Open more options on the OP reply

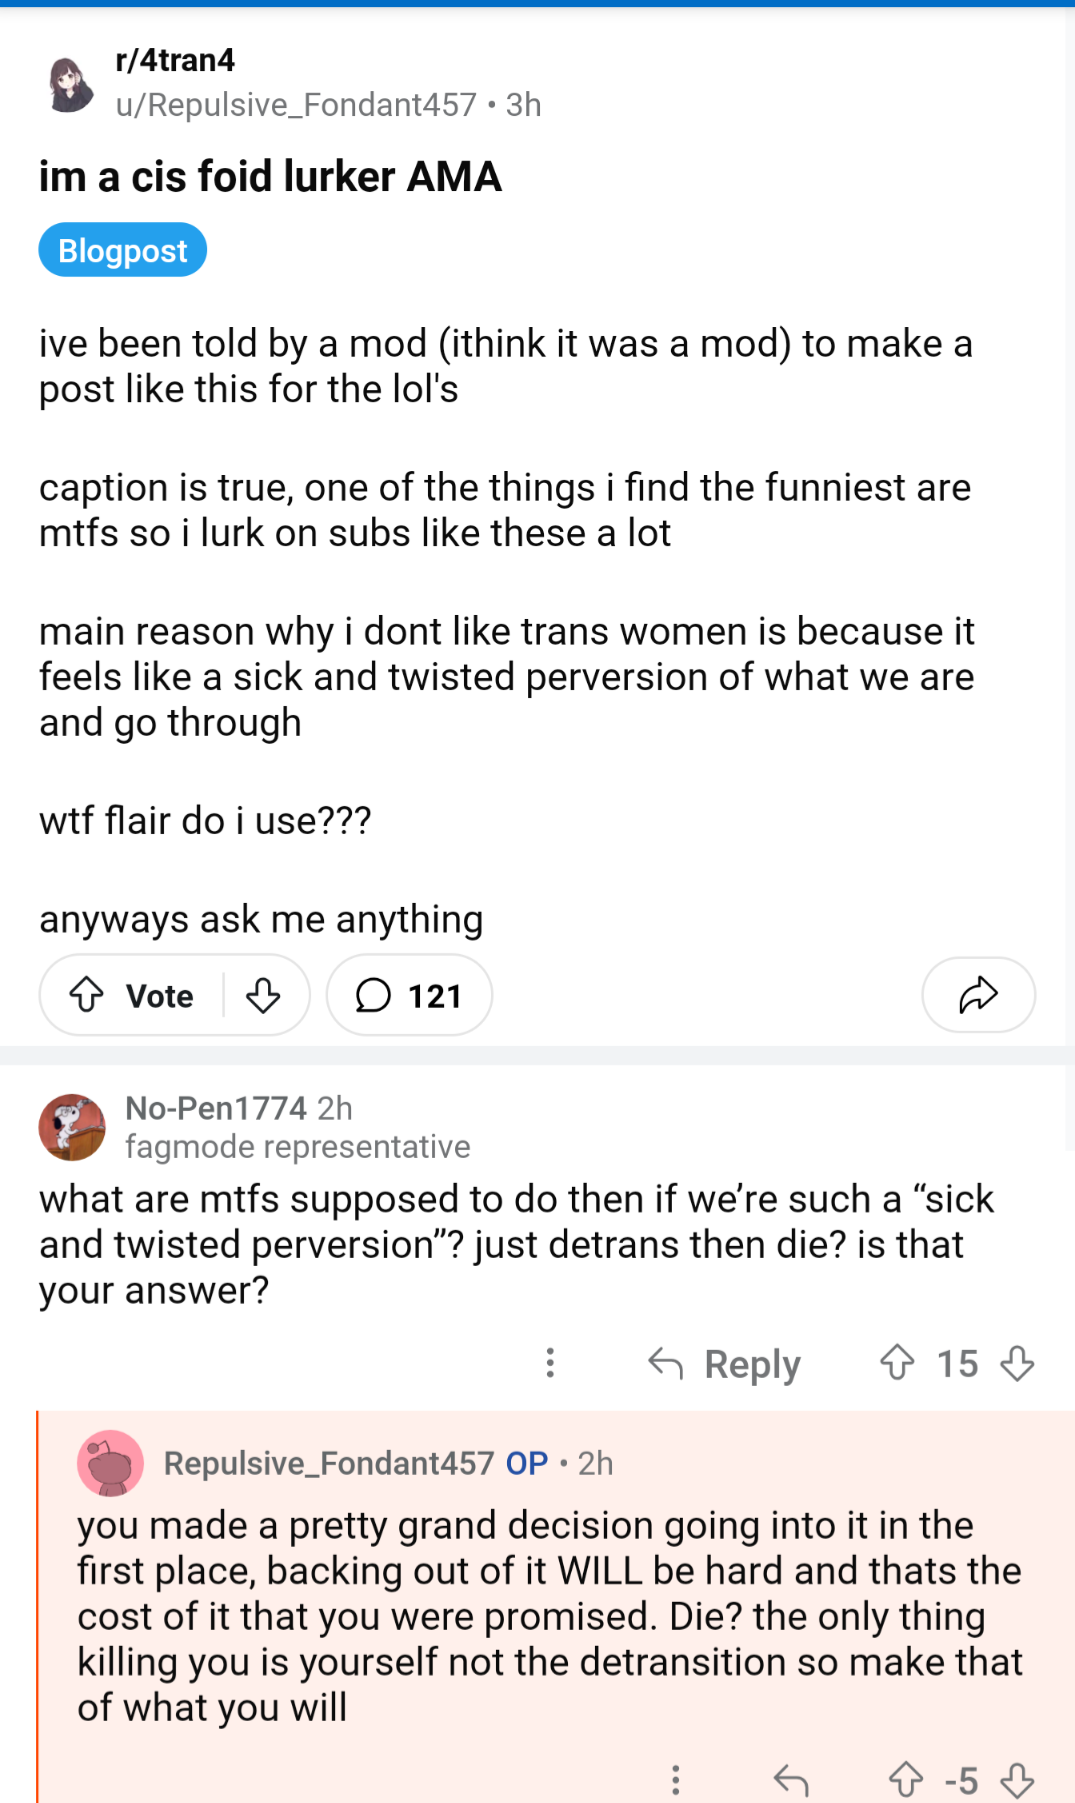coord(676,1780)
